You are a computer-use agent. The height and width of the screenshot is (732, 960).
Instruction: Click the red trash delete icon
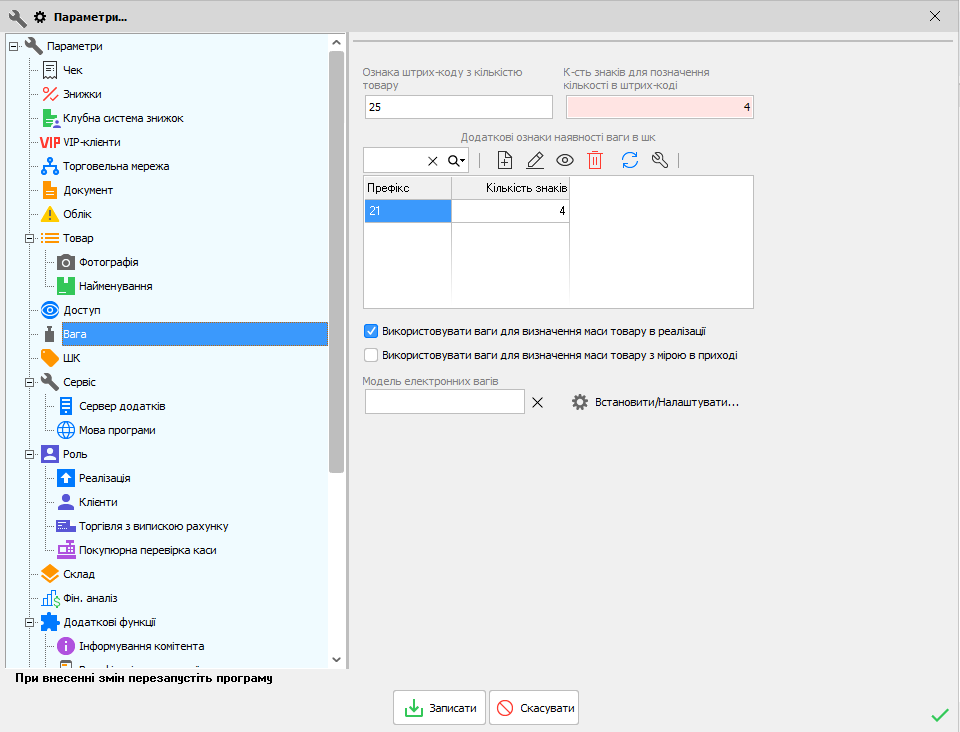(595, 160)
